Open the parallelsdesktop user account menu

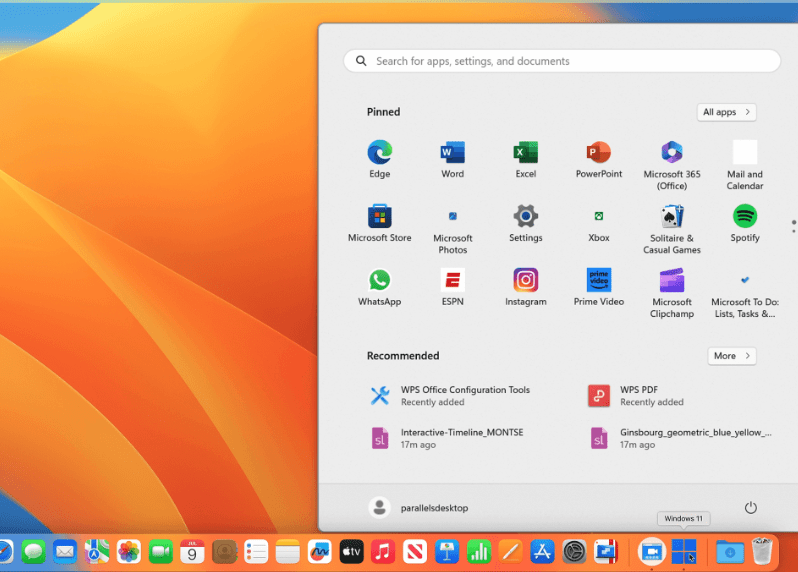click(419, 508)
